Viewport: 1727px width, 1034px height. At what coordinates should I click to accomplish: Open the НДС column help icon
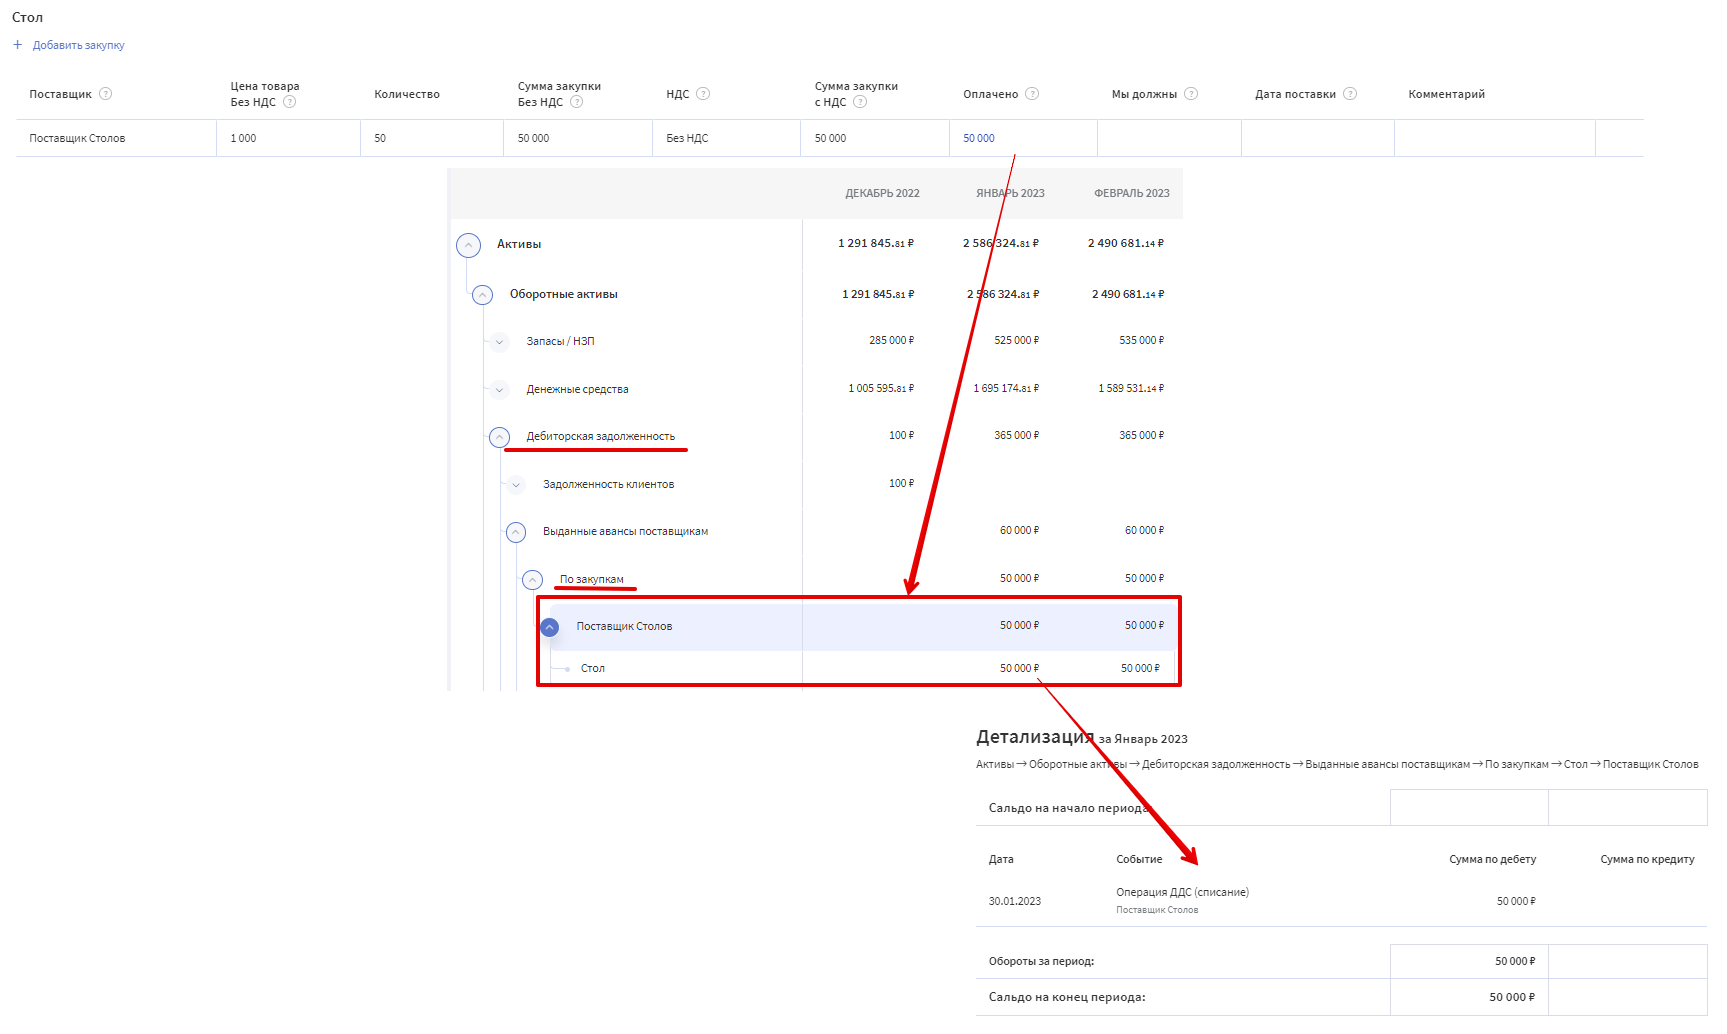click(703, 94)
